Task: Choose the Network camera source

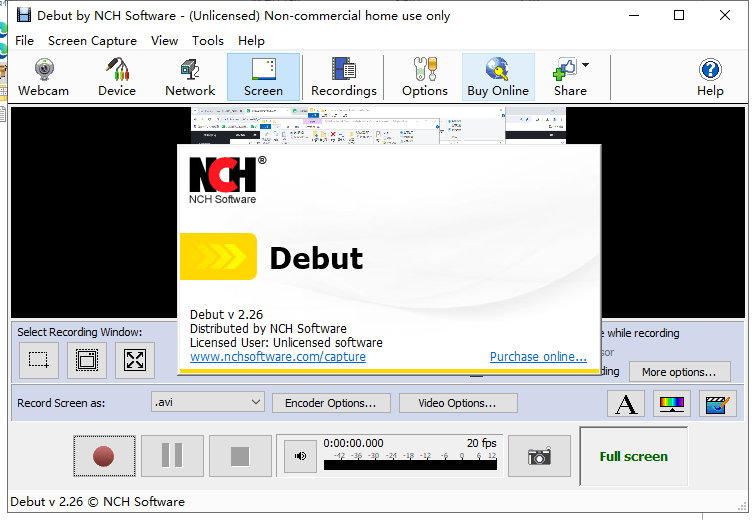Action: point(190,77)
